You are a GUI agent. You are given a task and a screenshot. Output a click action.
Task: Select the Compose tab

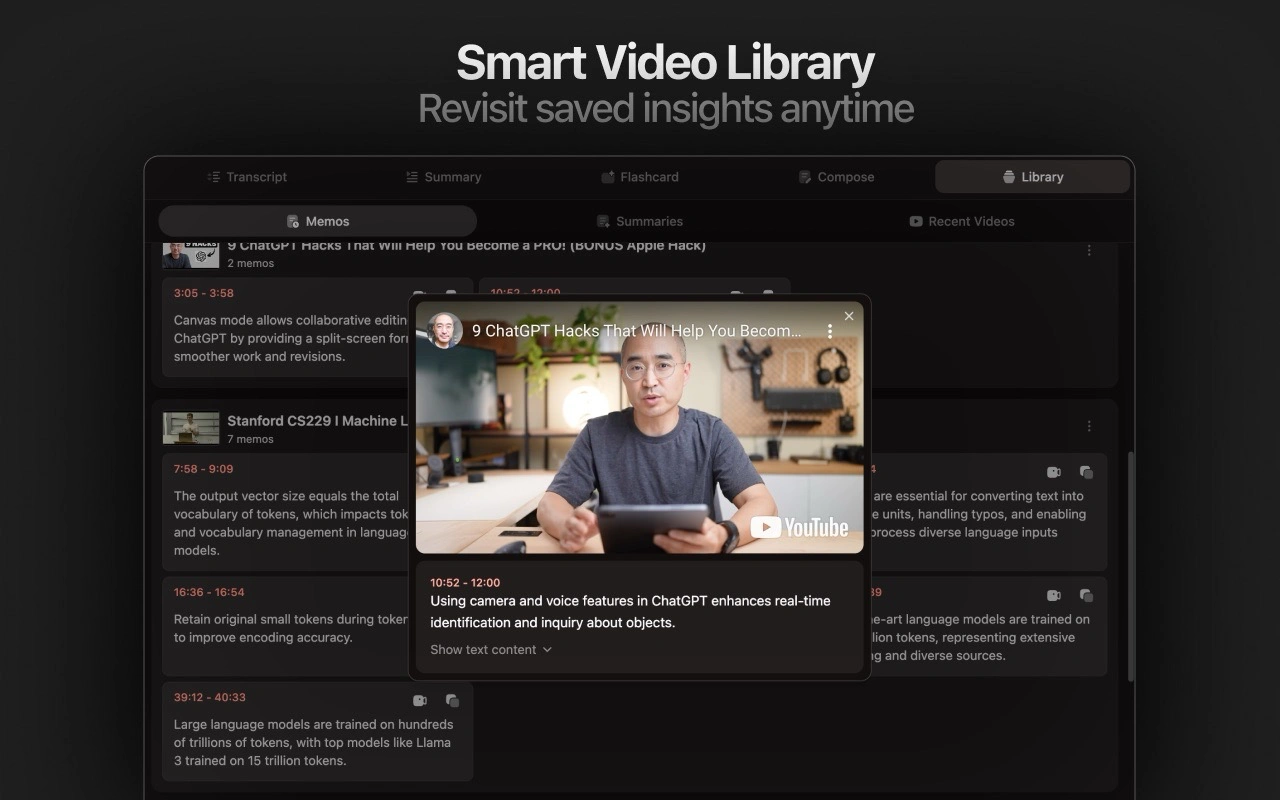click(836, 177)
